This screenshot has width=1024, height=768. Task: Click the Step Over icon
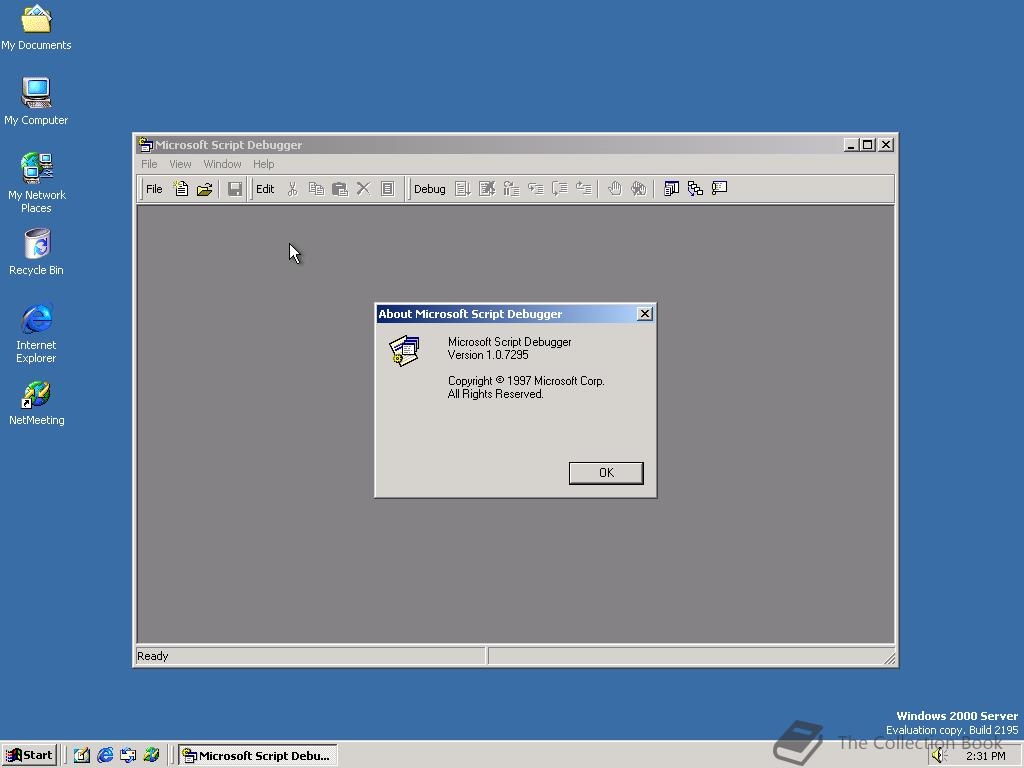tap(559, 189)
